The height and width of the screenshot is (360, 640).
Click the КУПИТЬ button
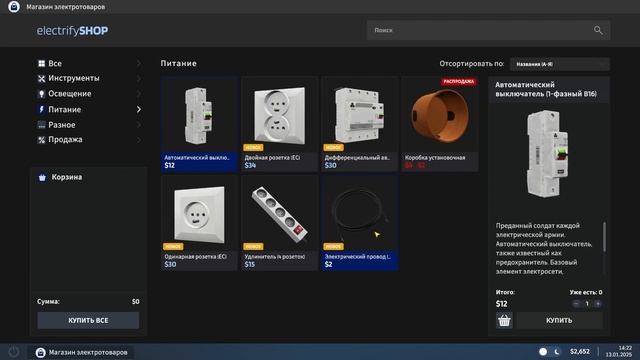point(559,320)
